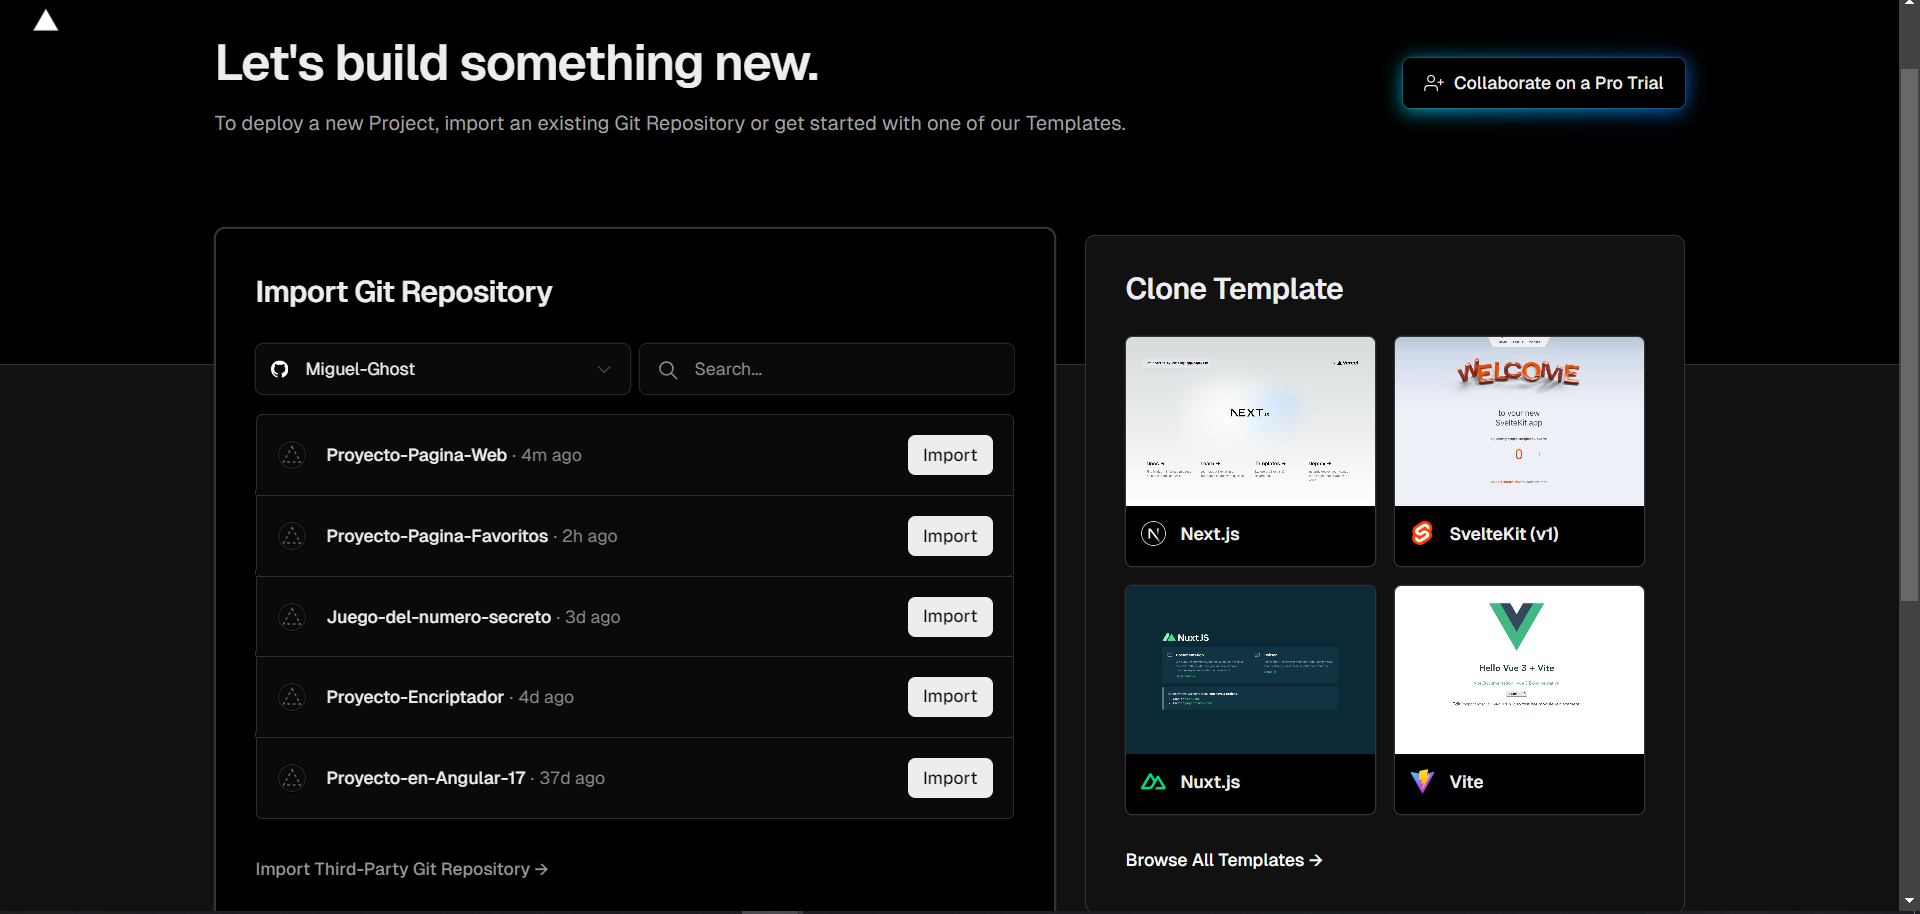This screenshot has height=914, width=1920.
Task: Select the SvelteKit template preview thumbnail
Action: [1519, 421]
